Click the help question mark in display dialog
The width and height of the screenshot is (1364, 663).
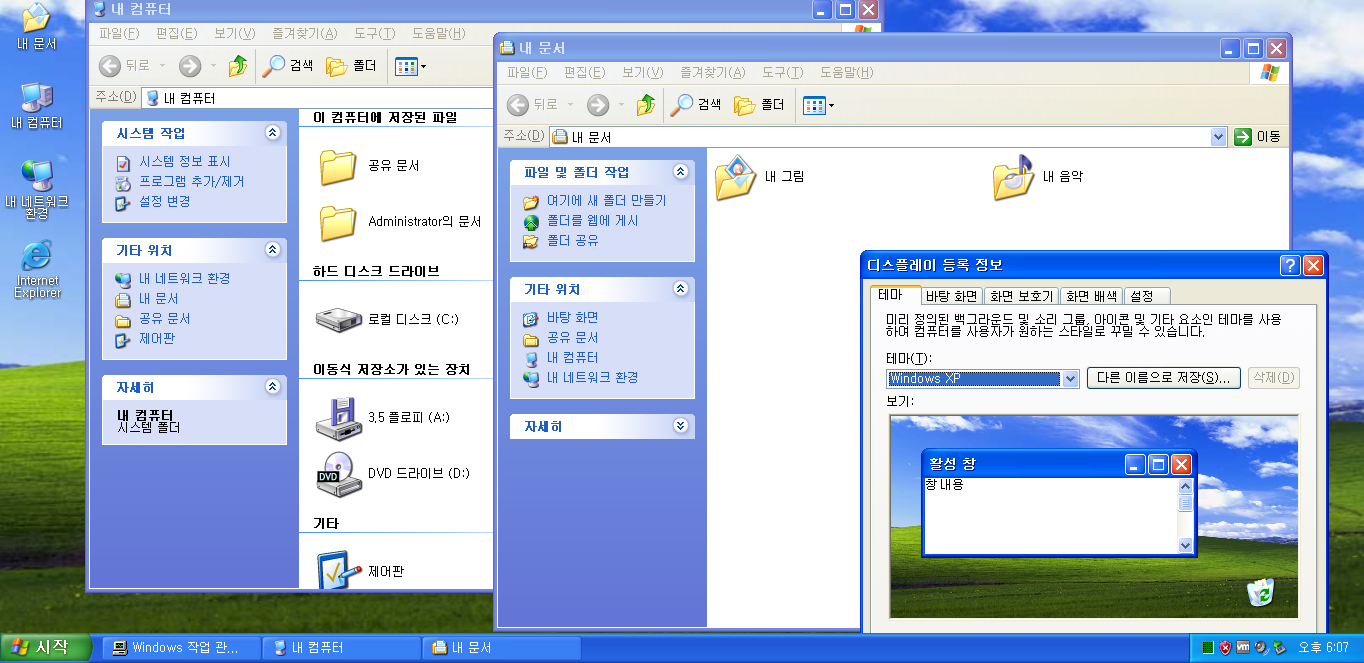pyautogui.click(x=1289, y=265)
